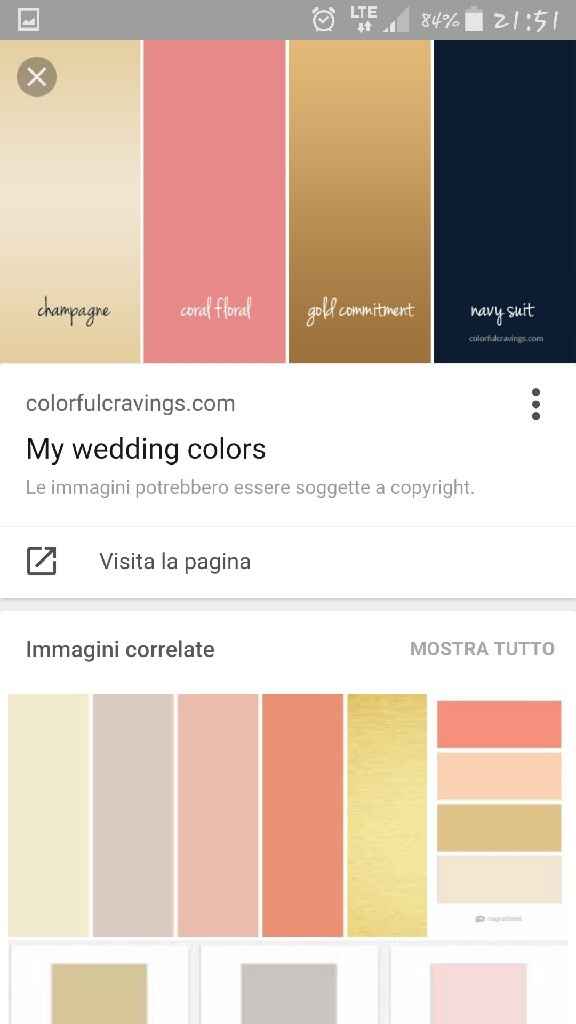Tap the Immagini correlate section header
This screenshot has height=1024, width=576.
[x=120, y=649]
